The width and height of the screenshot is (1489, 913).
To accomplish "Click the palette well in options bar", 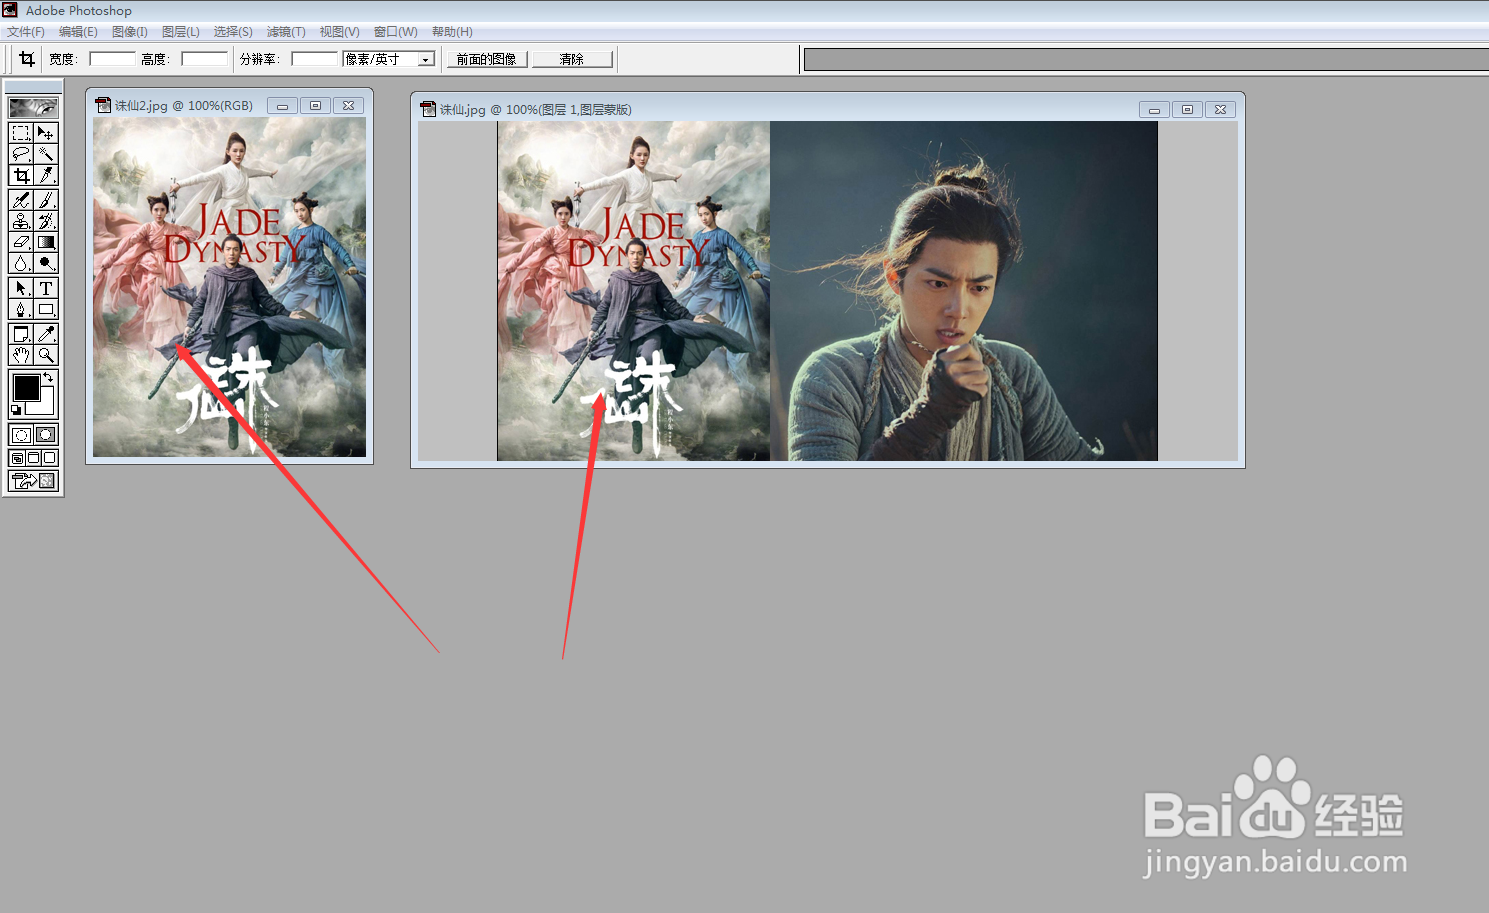I will point(1146,60).
